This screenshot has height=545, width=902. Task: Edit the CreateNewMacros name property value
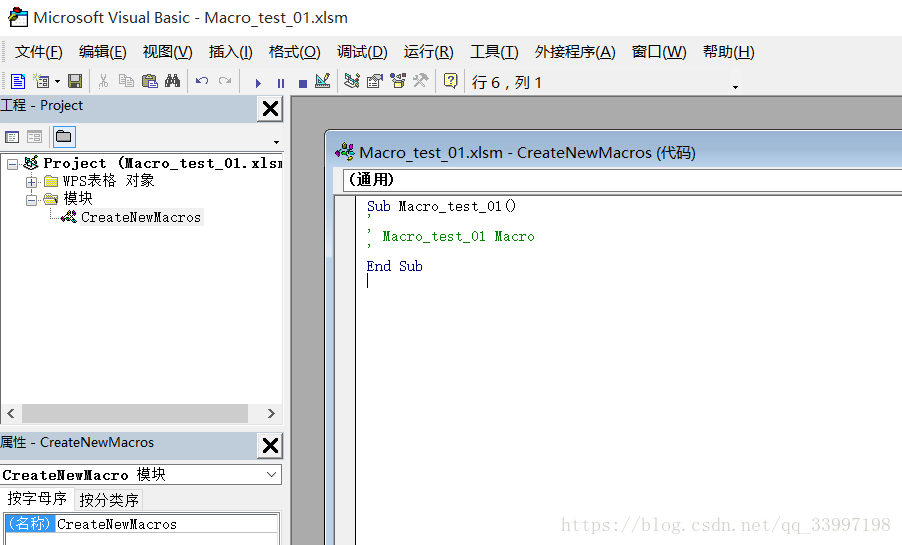click(x=167, y=524)
